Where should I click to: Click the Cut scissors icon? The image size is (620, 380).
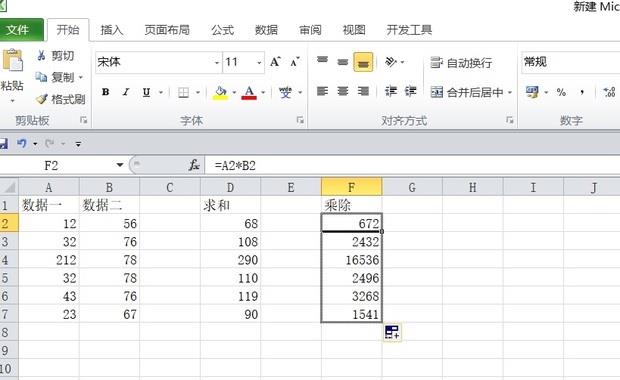tap(41, 55)
